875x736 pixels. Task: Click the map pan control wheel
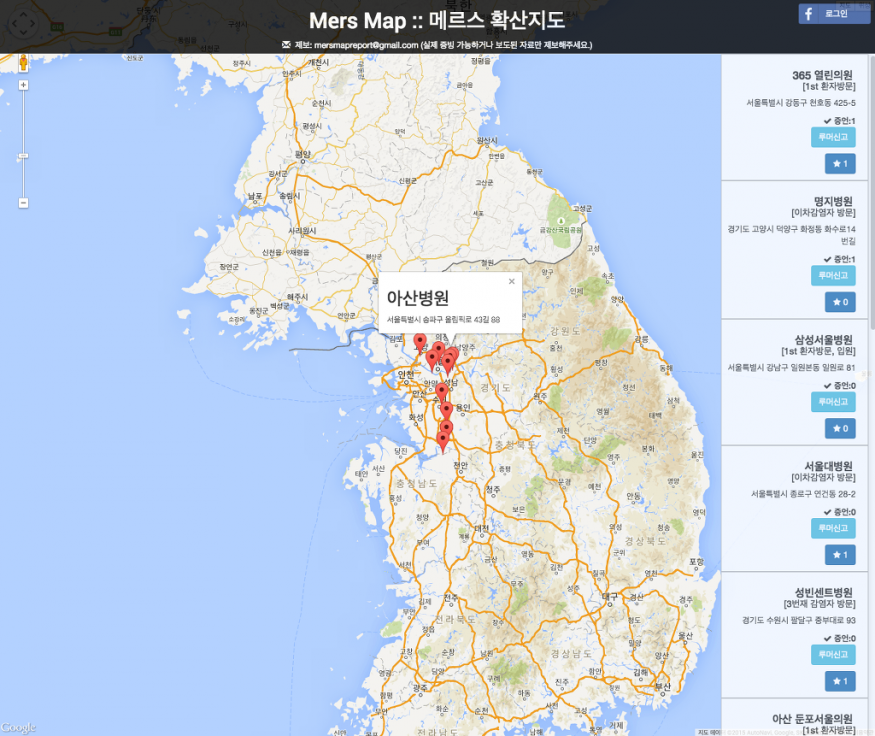pos(24,25)
